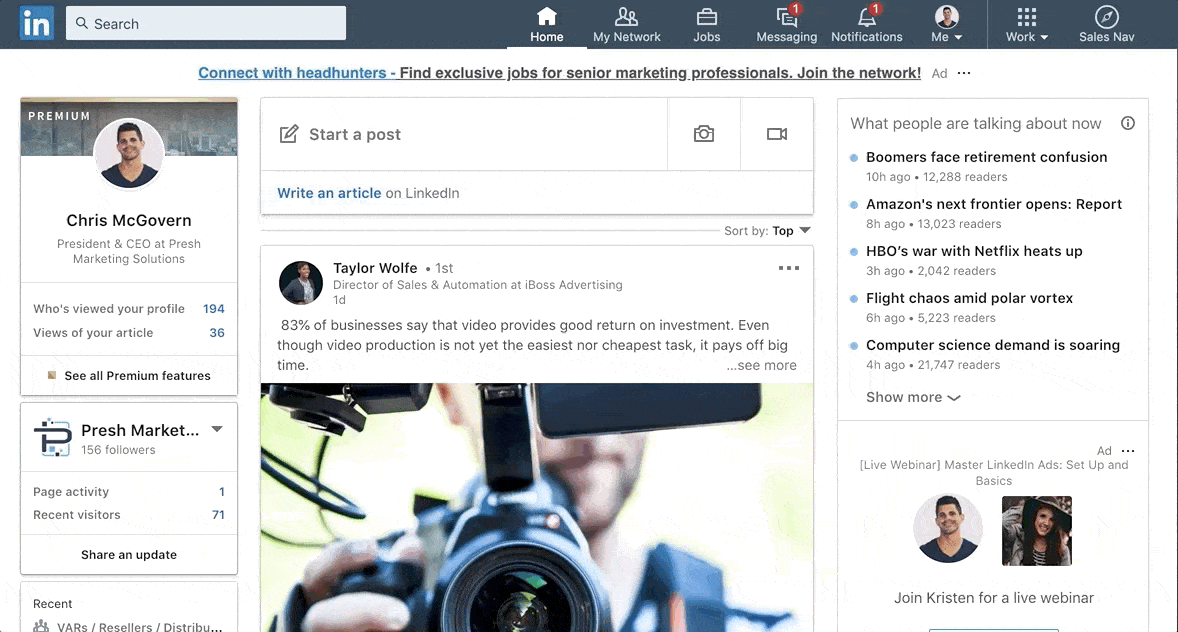The image size is (1178, 632).
Task: Read HBO's war with Netflix story
Action: pos(974,251)
